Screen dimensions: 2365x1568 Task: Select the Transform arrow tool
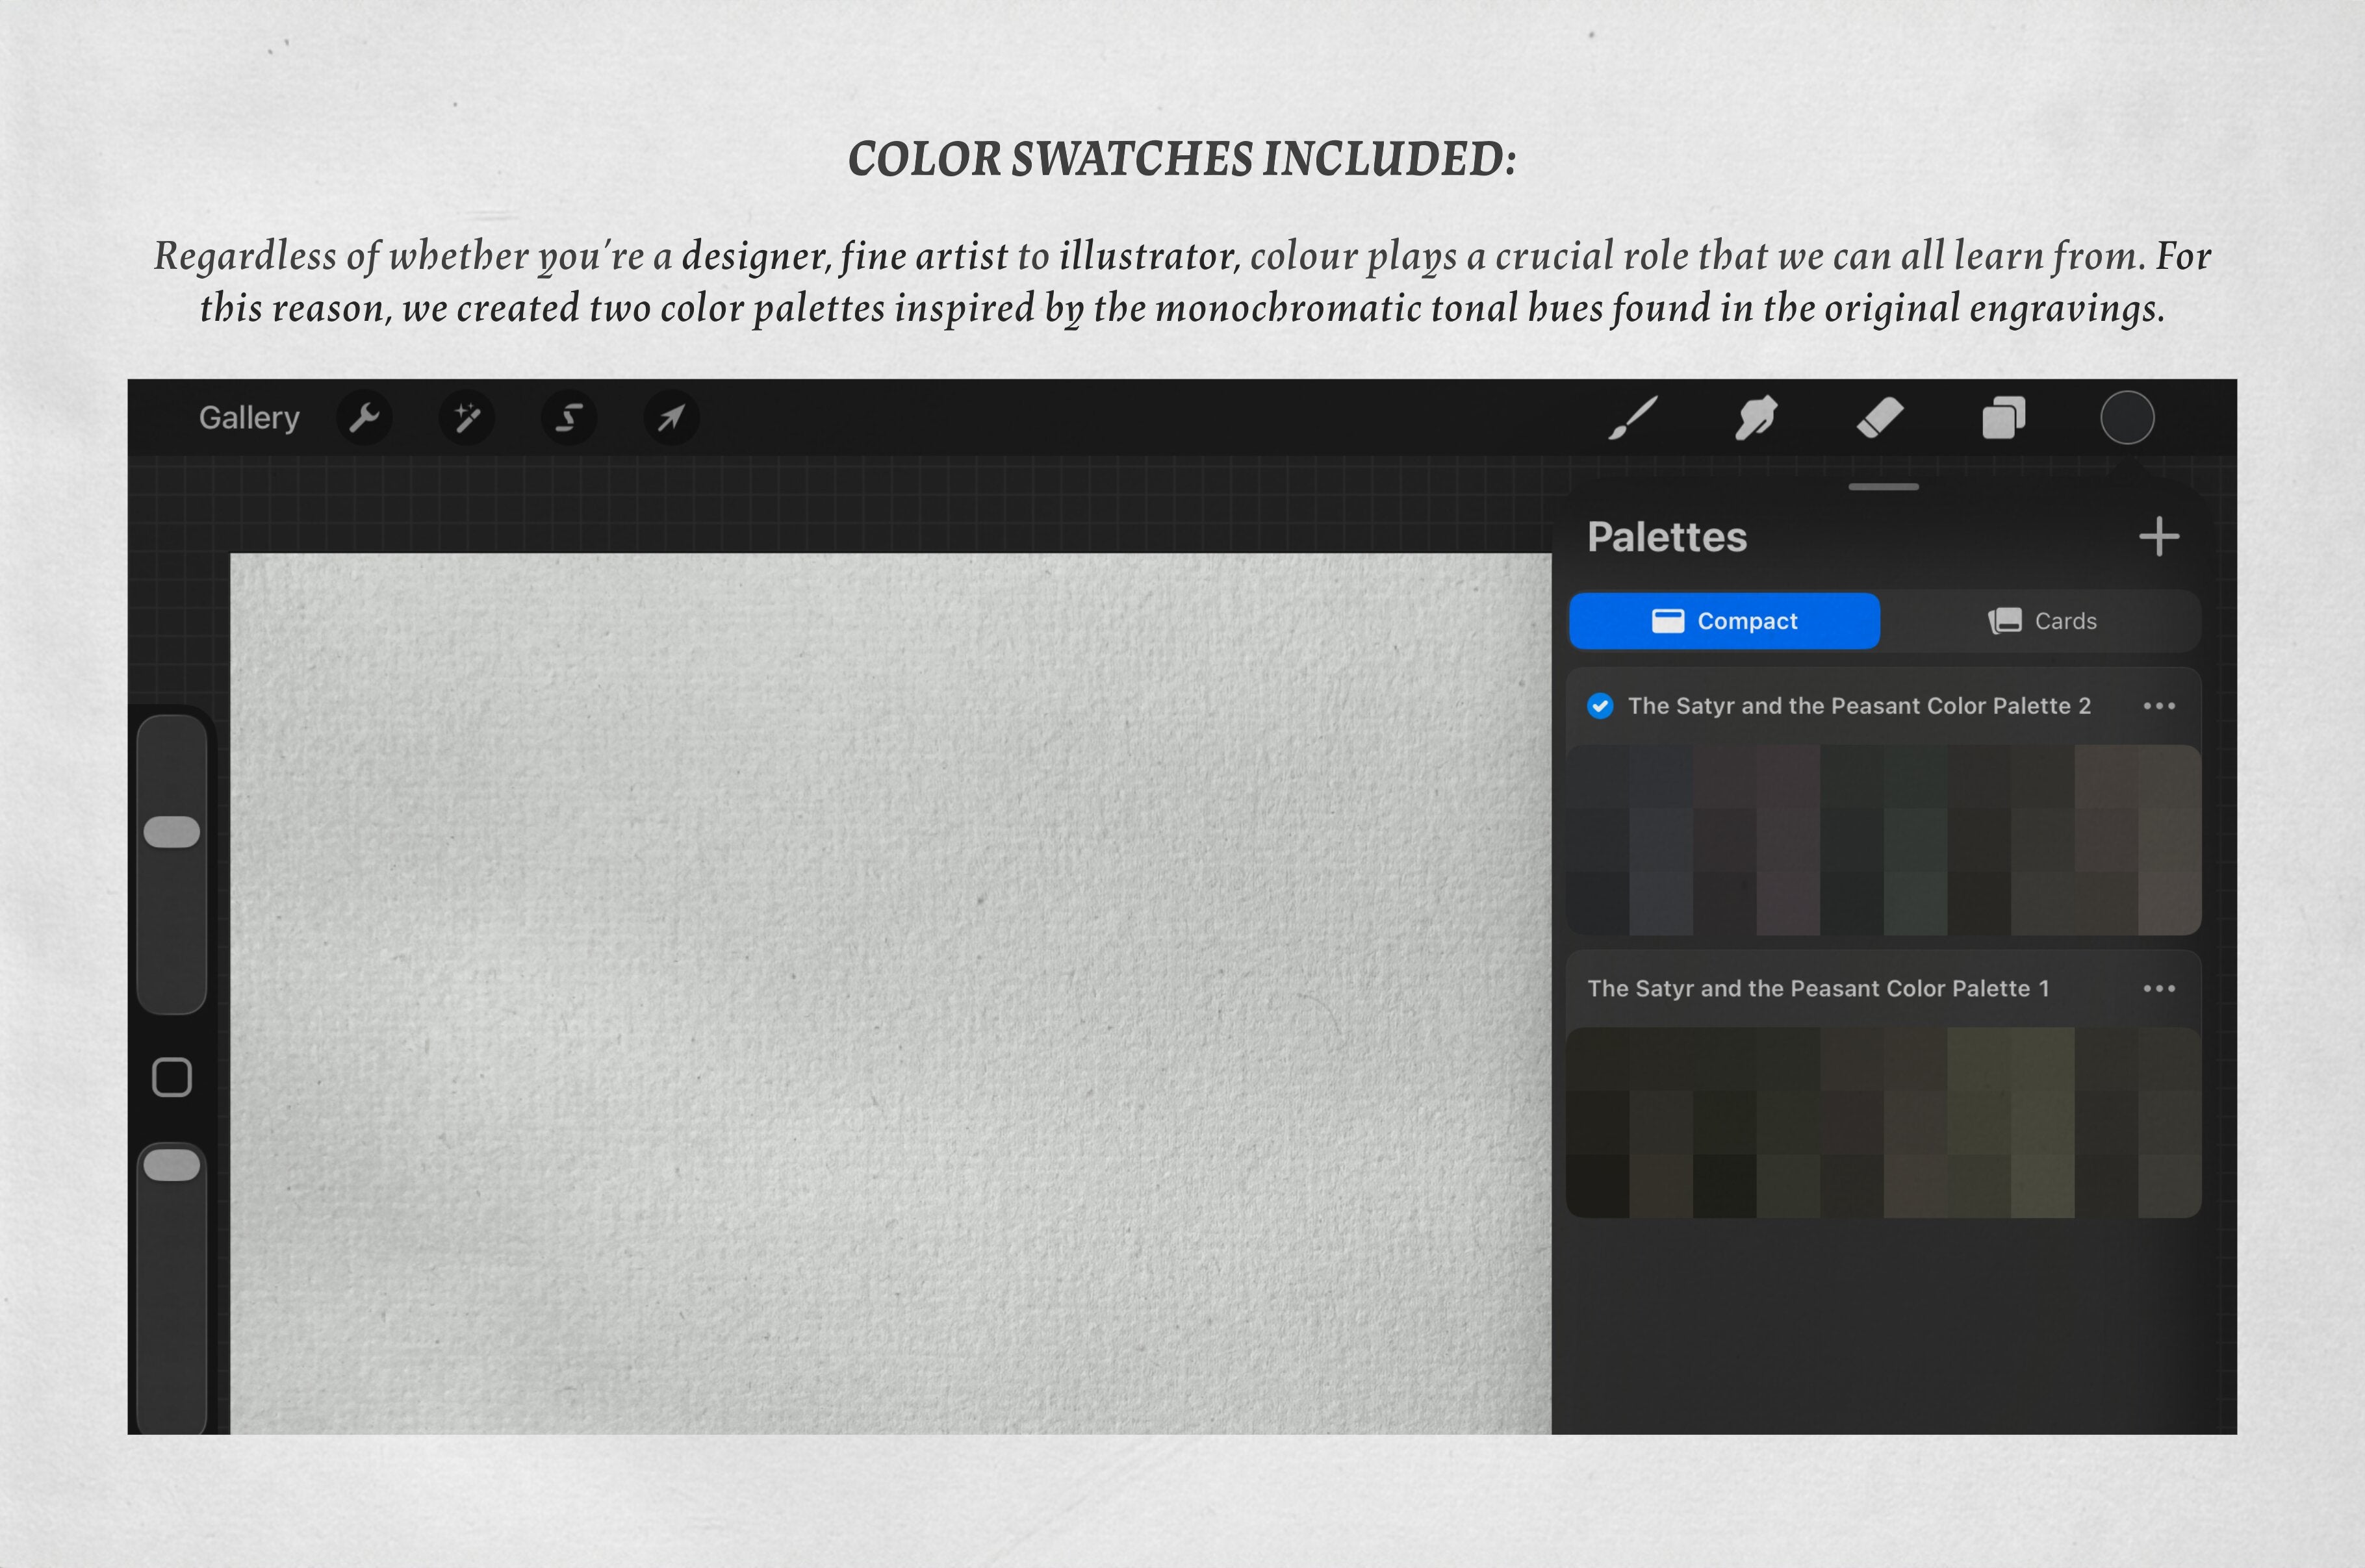[671, 418]
